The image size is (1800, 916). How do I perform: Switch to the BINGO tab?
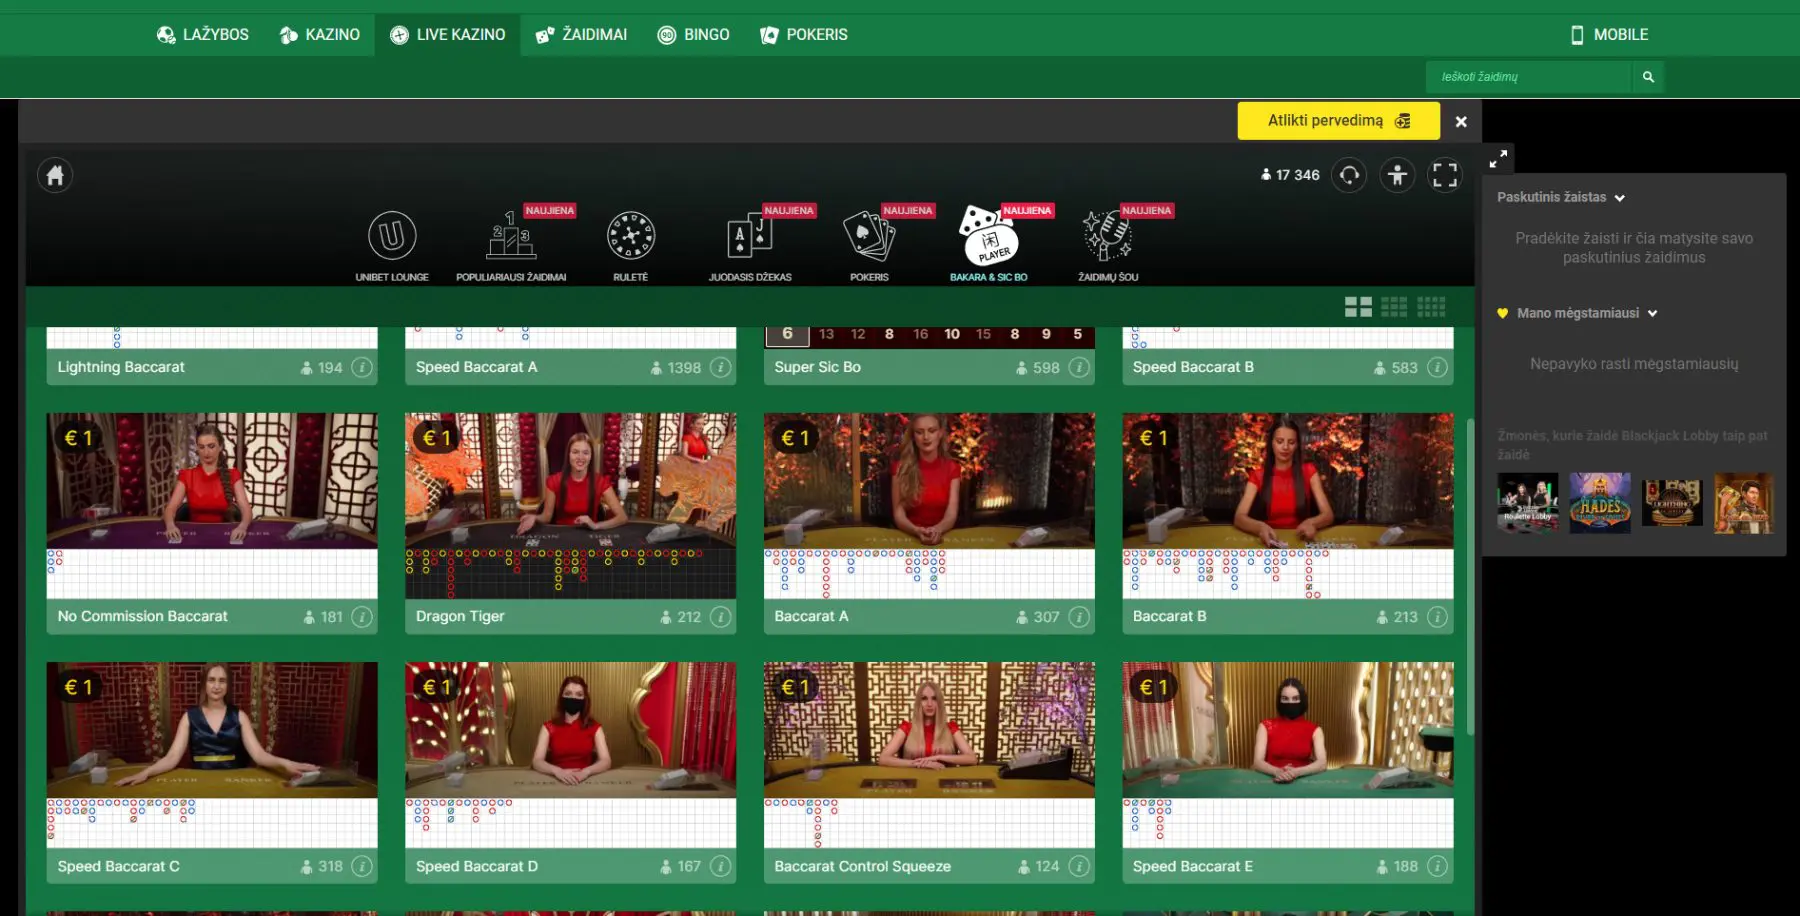(694, 34)
